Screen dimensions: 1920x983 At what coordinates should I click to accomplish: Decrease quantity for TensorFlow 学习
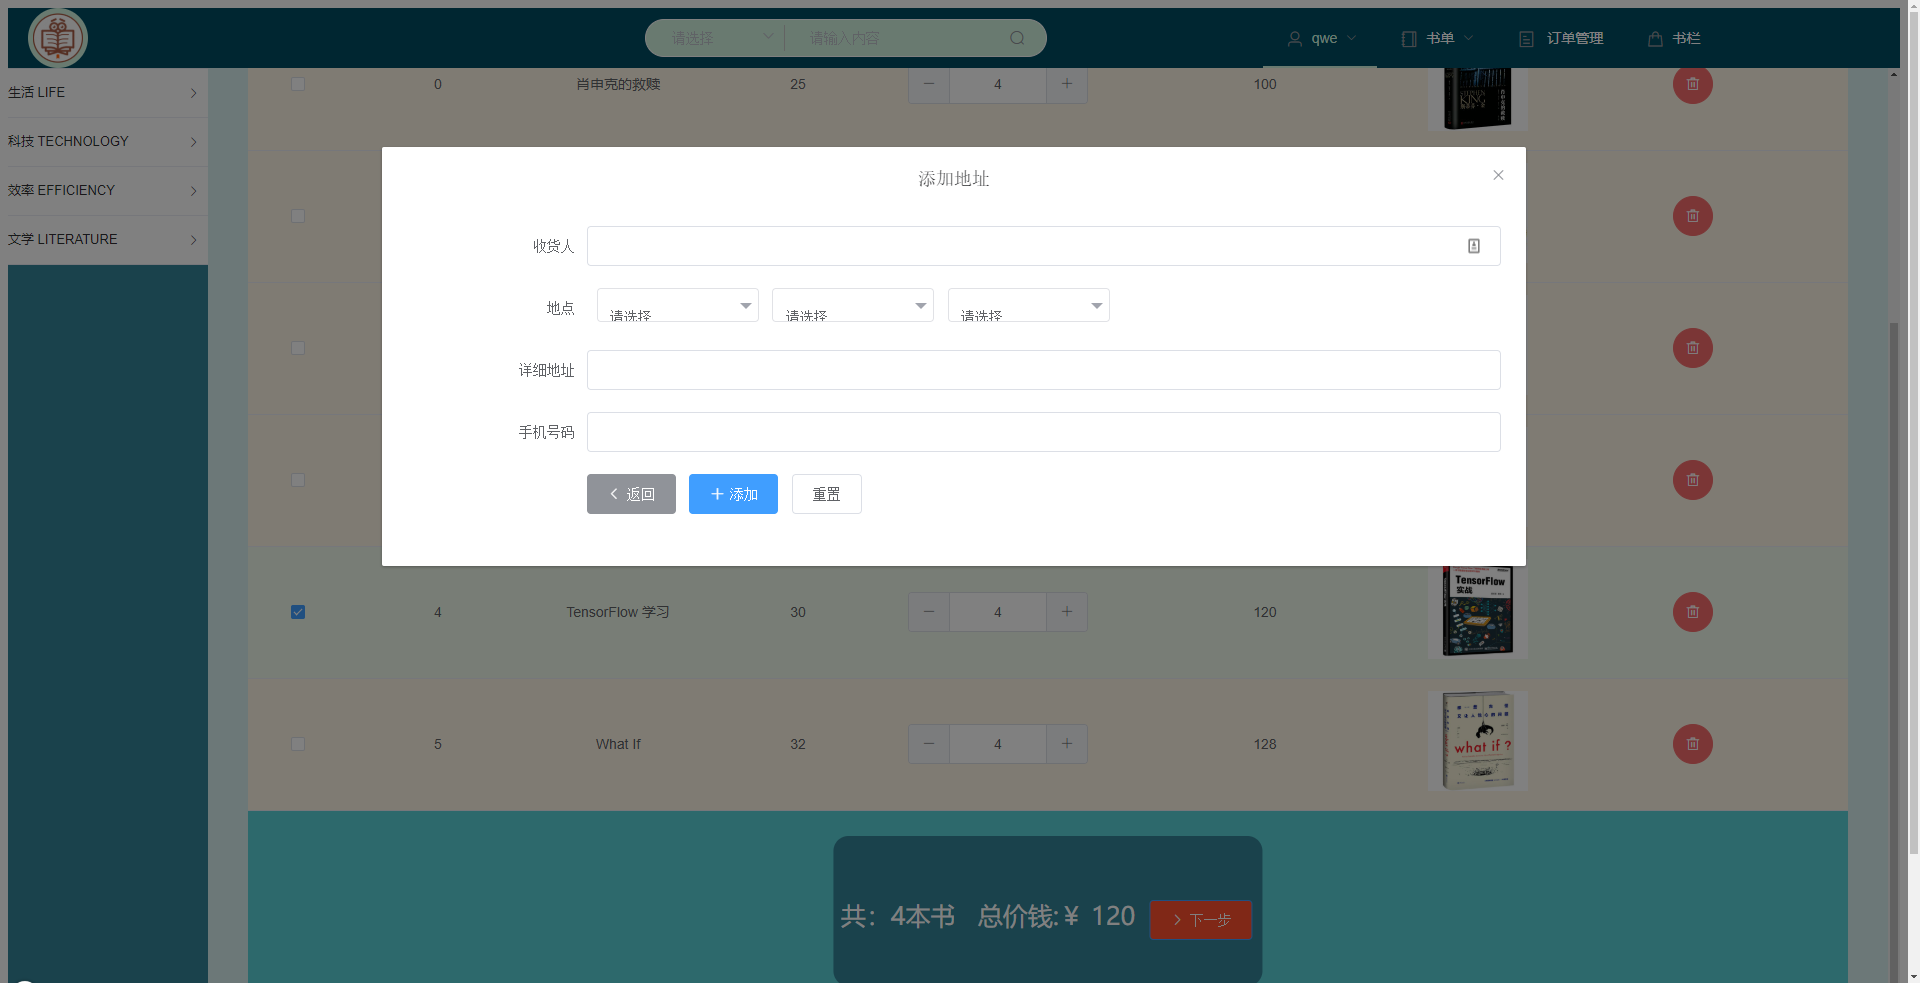(929, 612)
